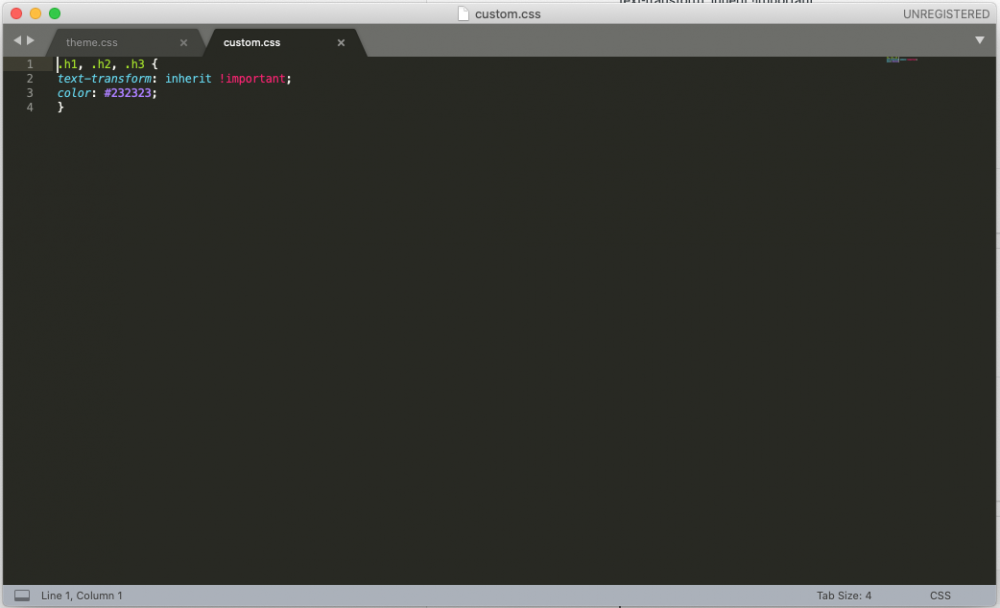Go to previous tab with left arrow
This screenshot has height=608, width=1000.
pos(17,40)
